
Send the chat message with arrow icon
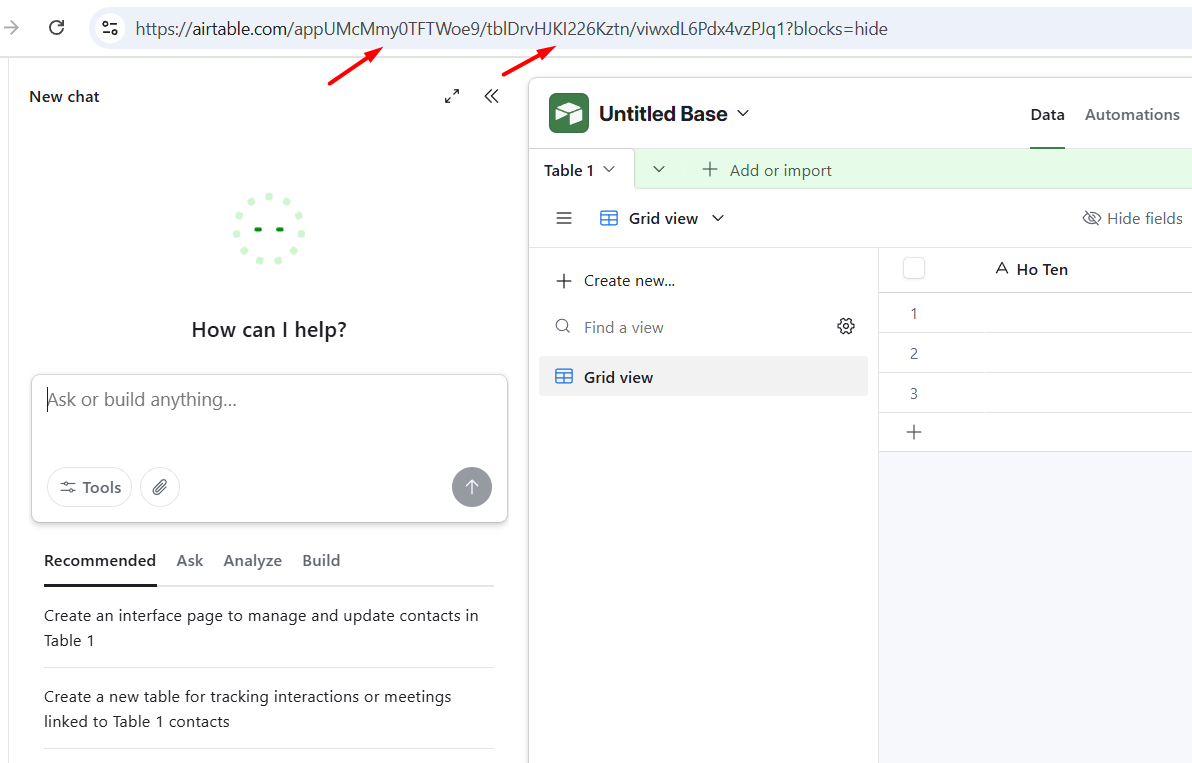click(471, 487)
